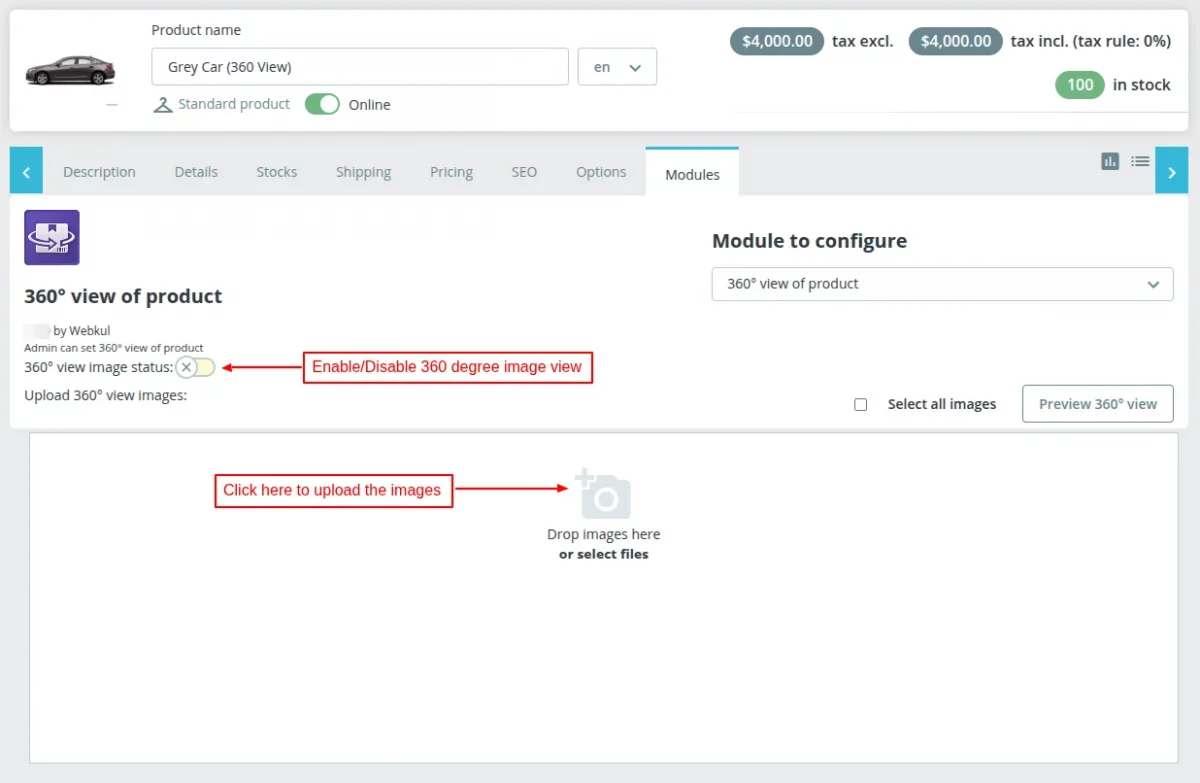Open the Description tab
Screen dimensions: 1200x783
click(99, 172)
